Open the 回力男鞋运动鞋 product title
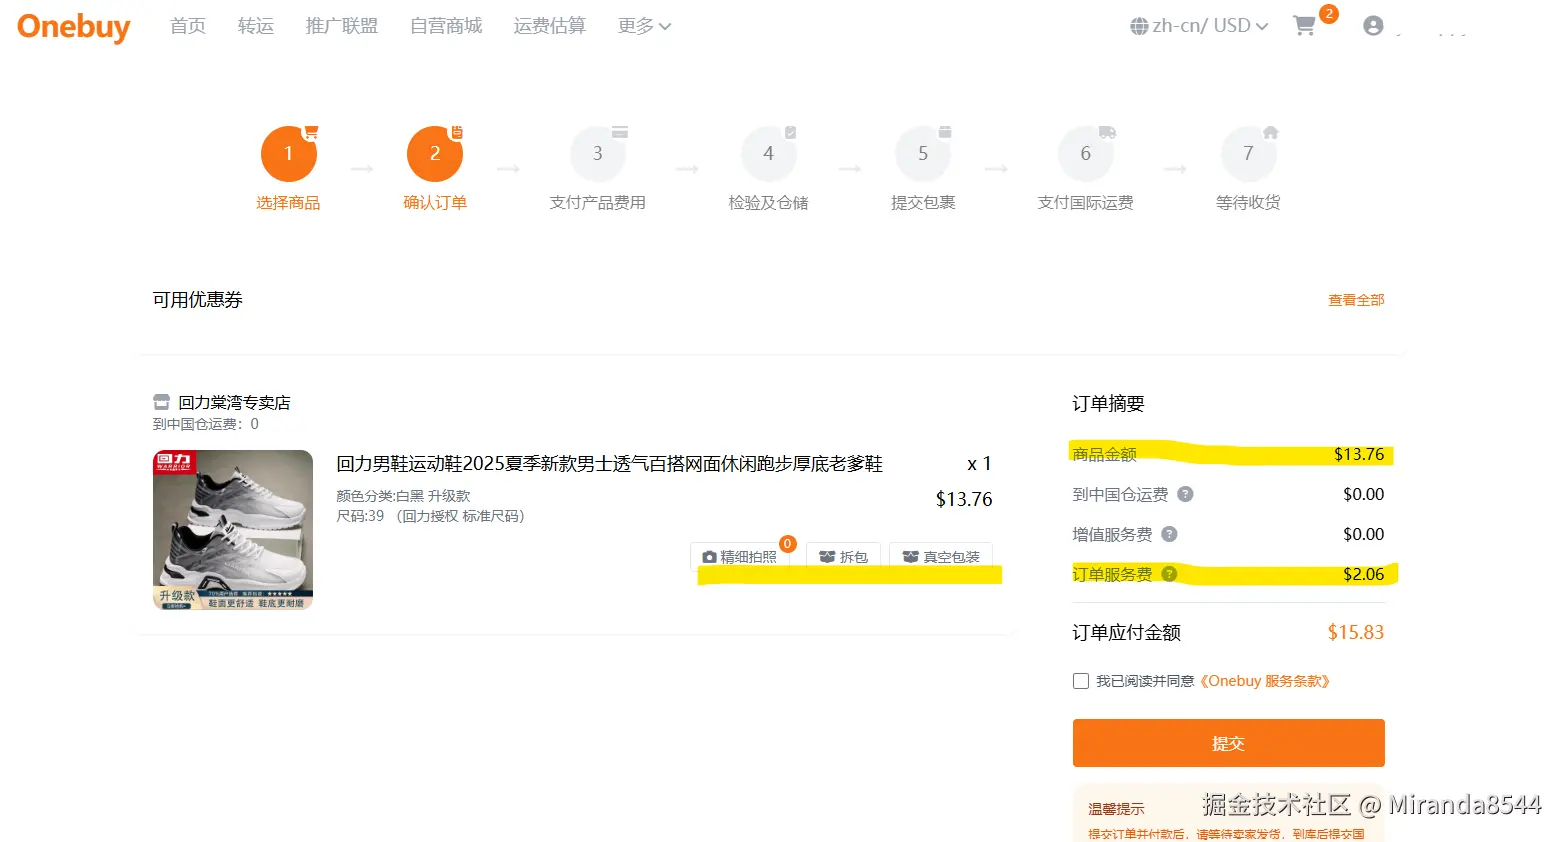Image resolution: width=1565 pixels, height=842 pixels. (x=609, y=464)
